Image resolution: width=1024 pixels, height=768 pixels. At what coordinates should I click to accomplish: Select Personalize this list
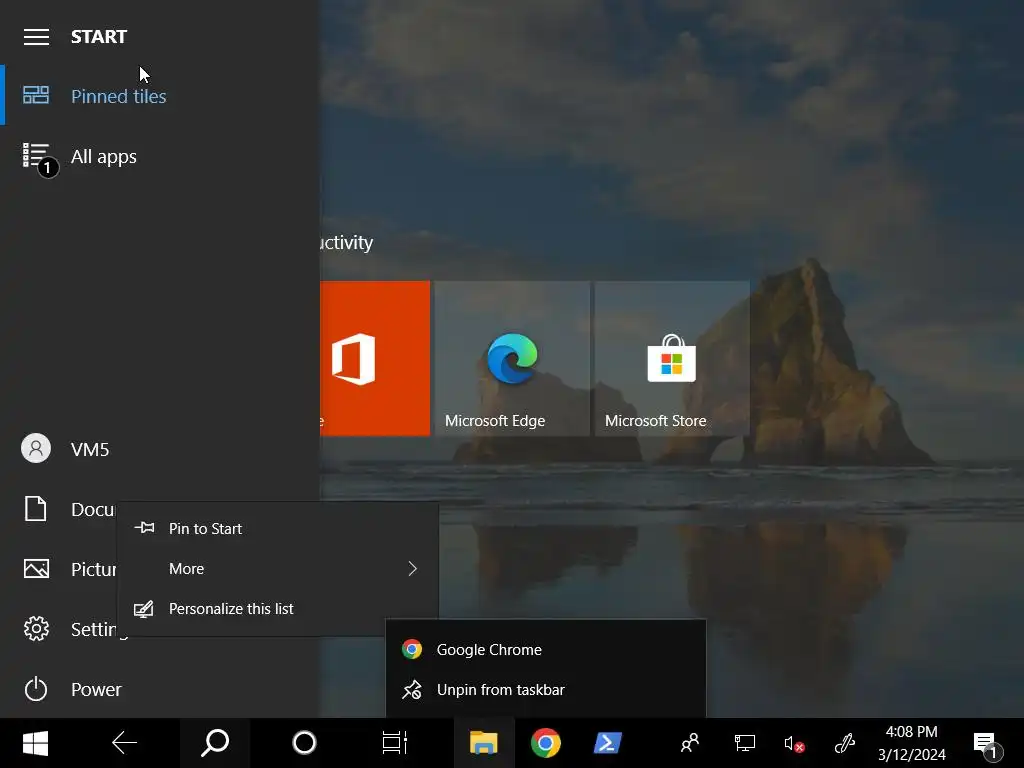click(278, 609)
